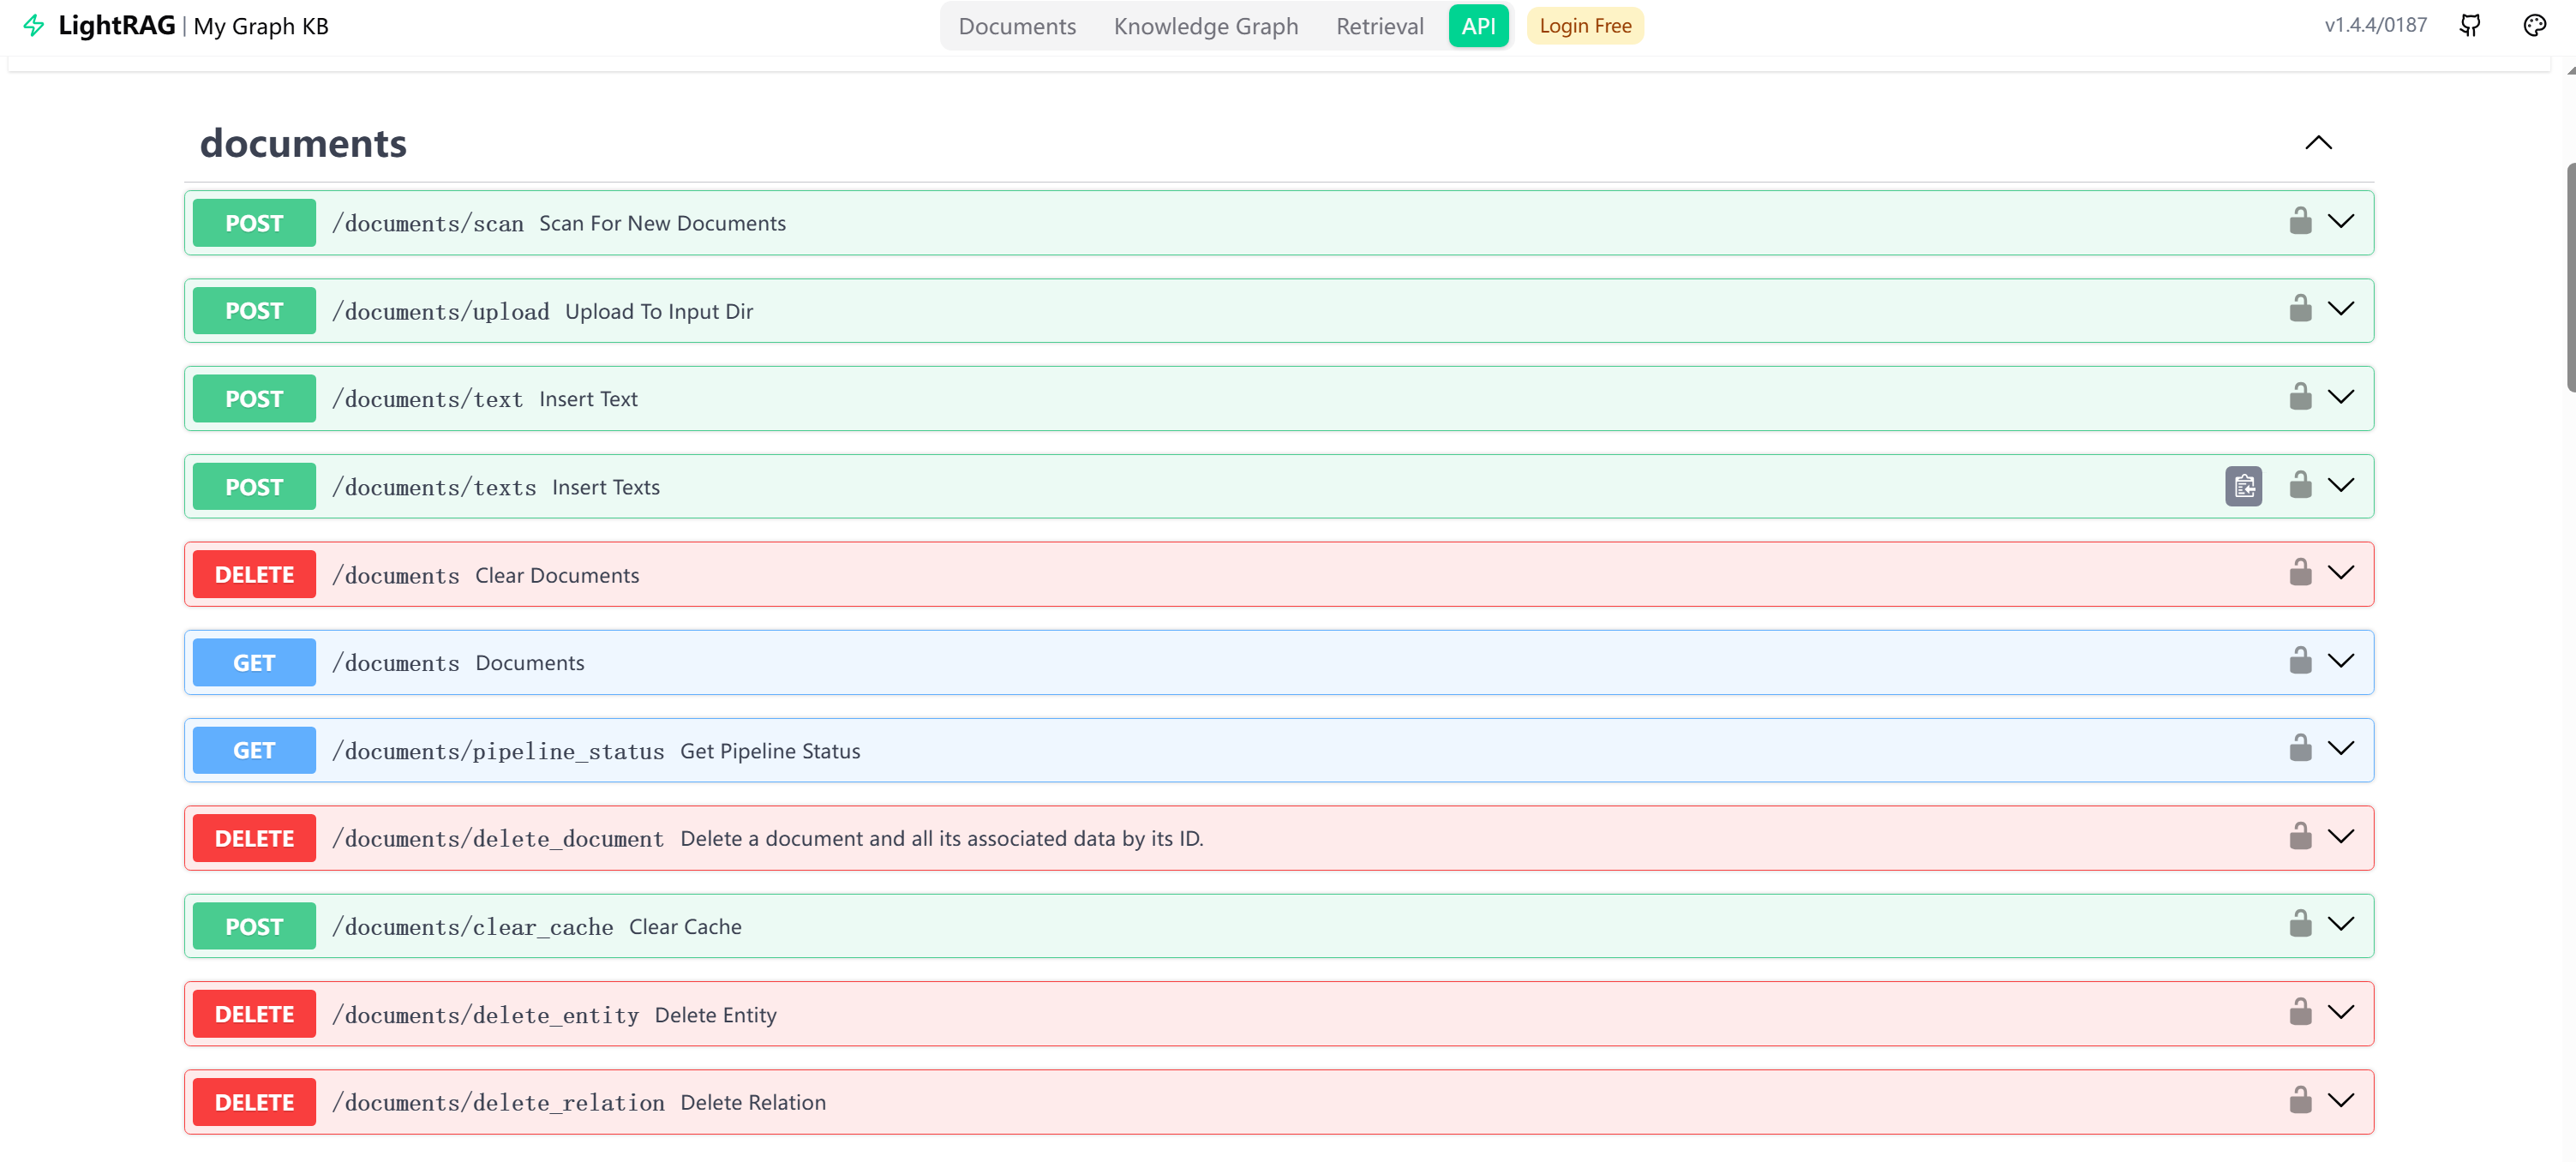This screenshot has height=1162, width=2576.
Task: Open the Retrieval tab
Action: coord(1379,26)
